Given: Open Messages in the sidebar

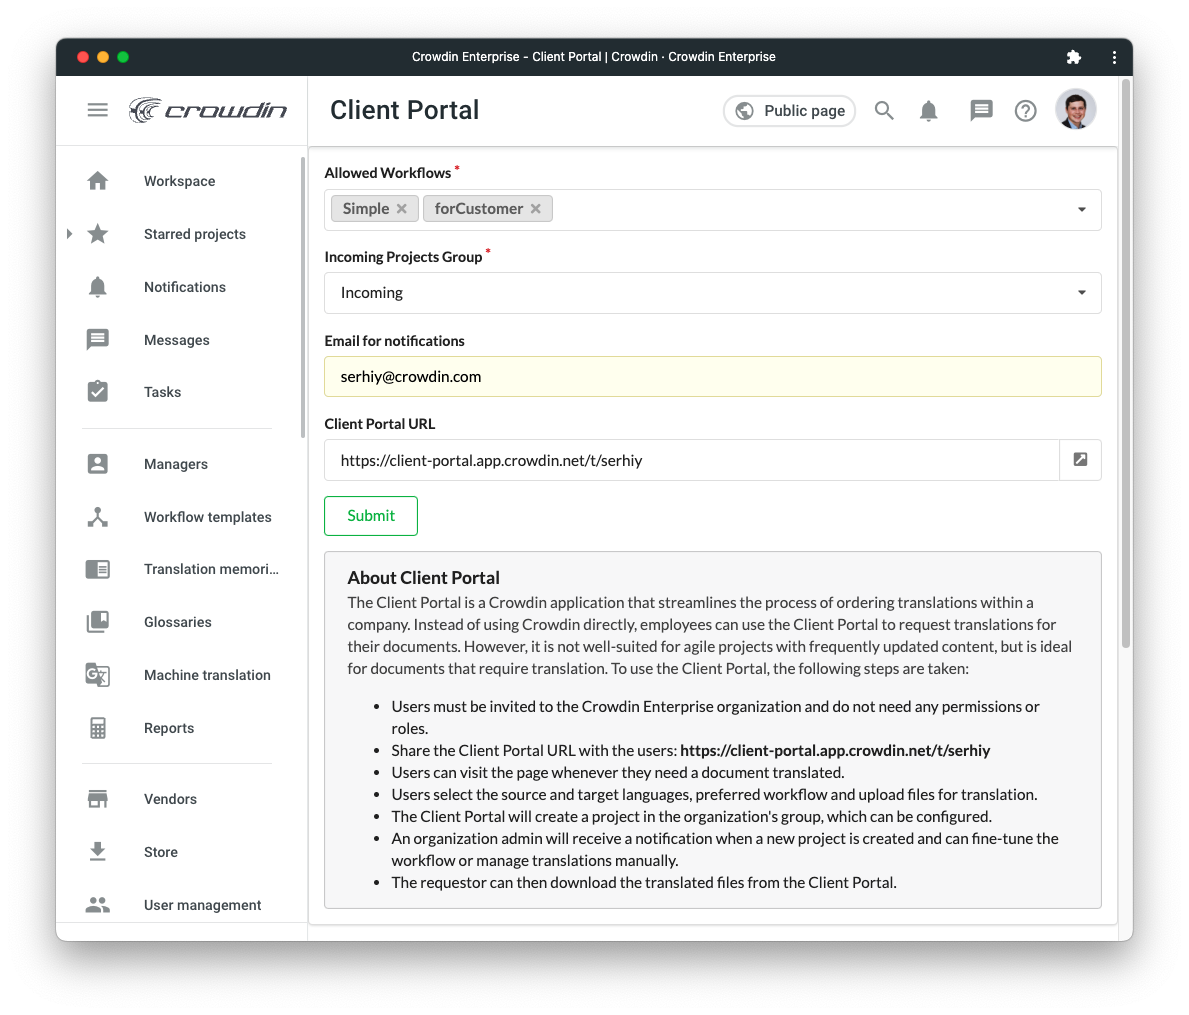Looking at the screenshot, I should coord(177,340).
